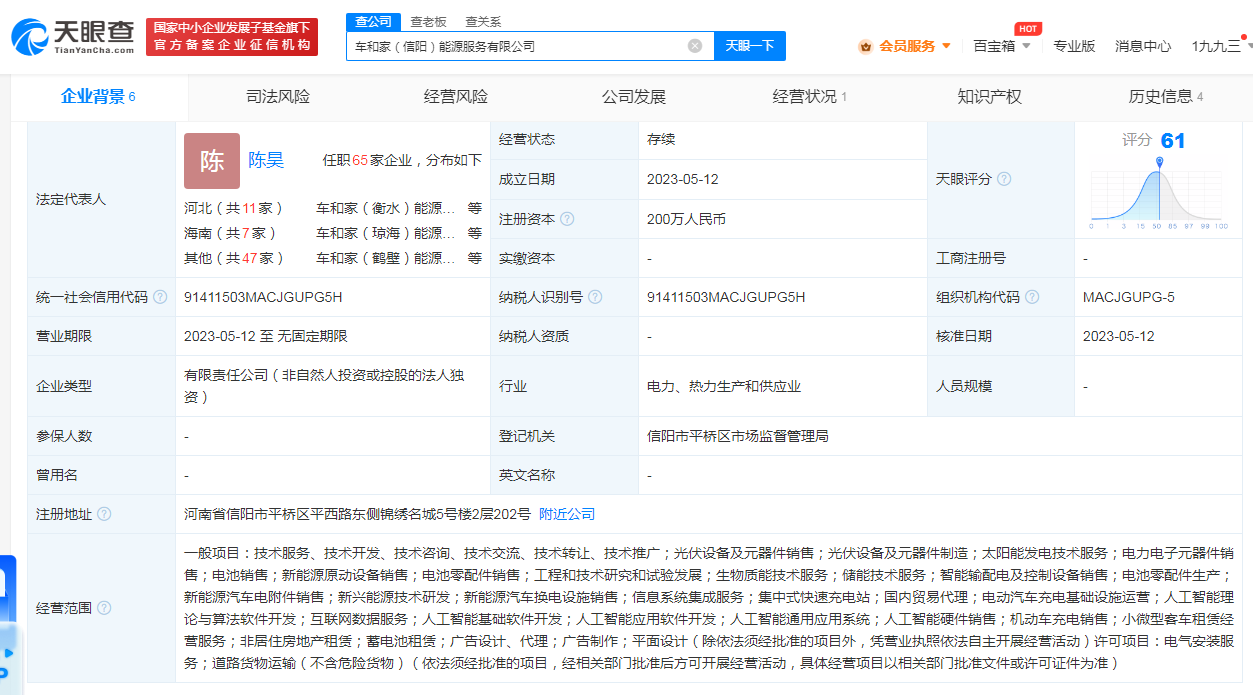
Task: Click the crown icon beside 会员服务
Action: pos(866,46)
